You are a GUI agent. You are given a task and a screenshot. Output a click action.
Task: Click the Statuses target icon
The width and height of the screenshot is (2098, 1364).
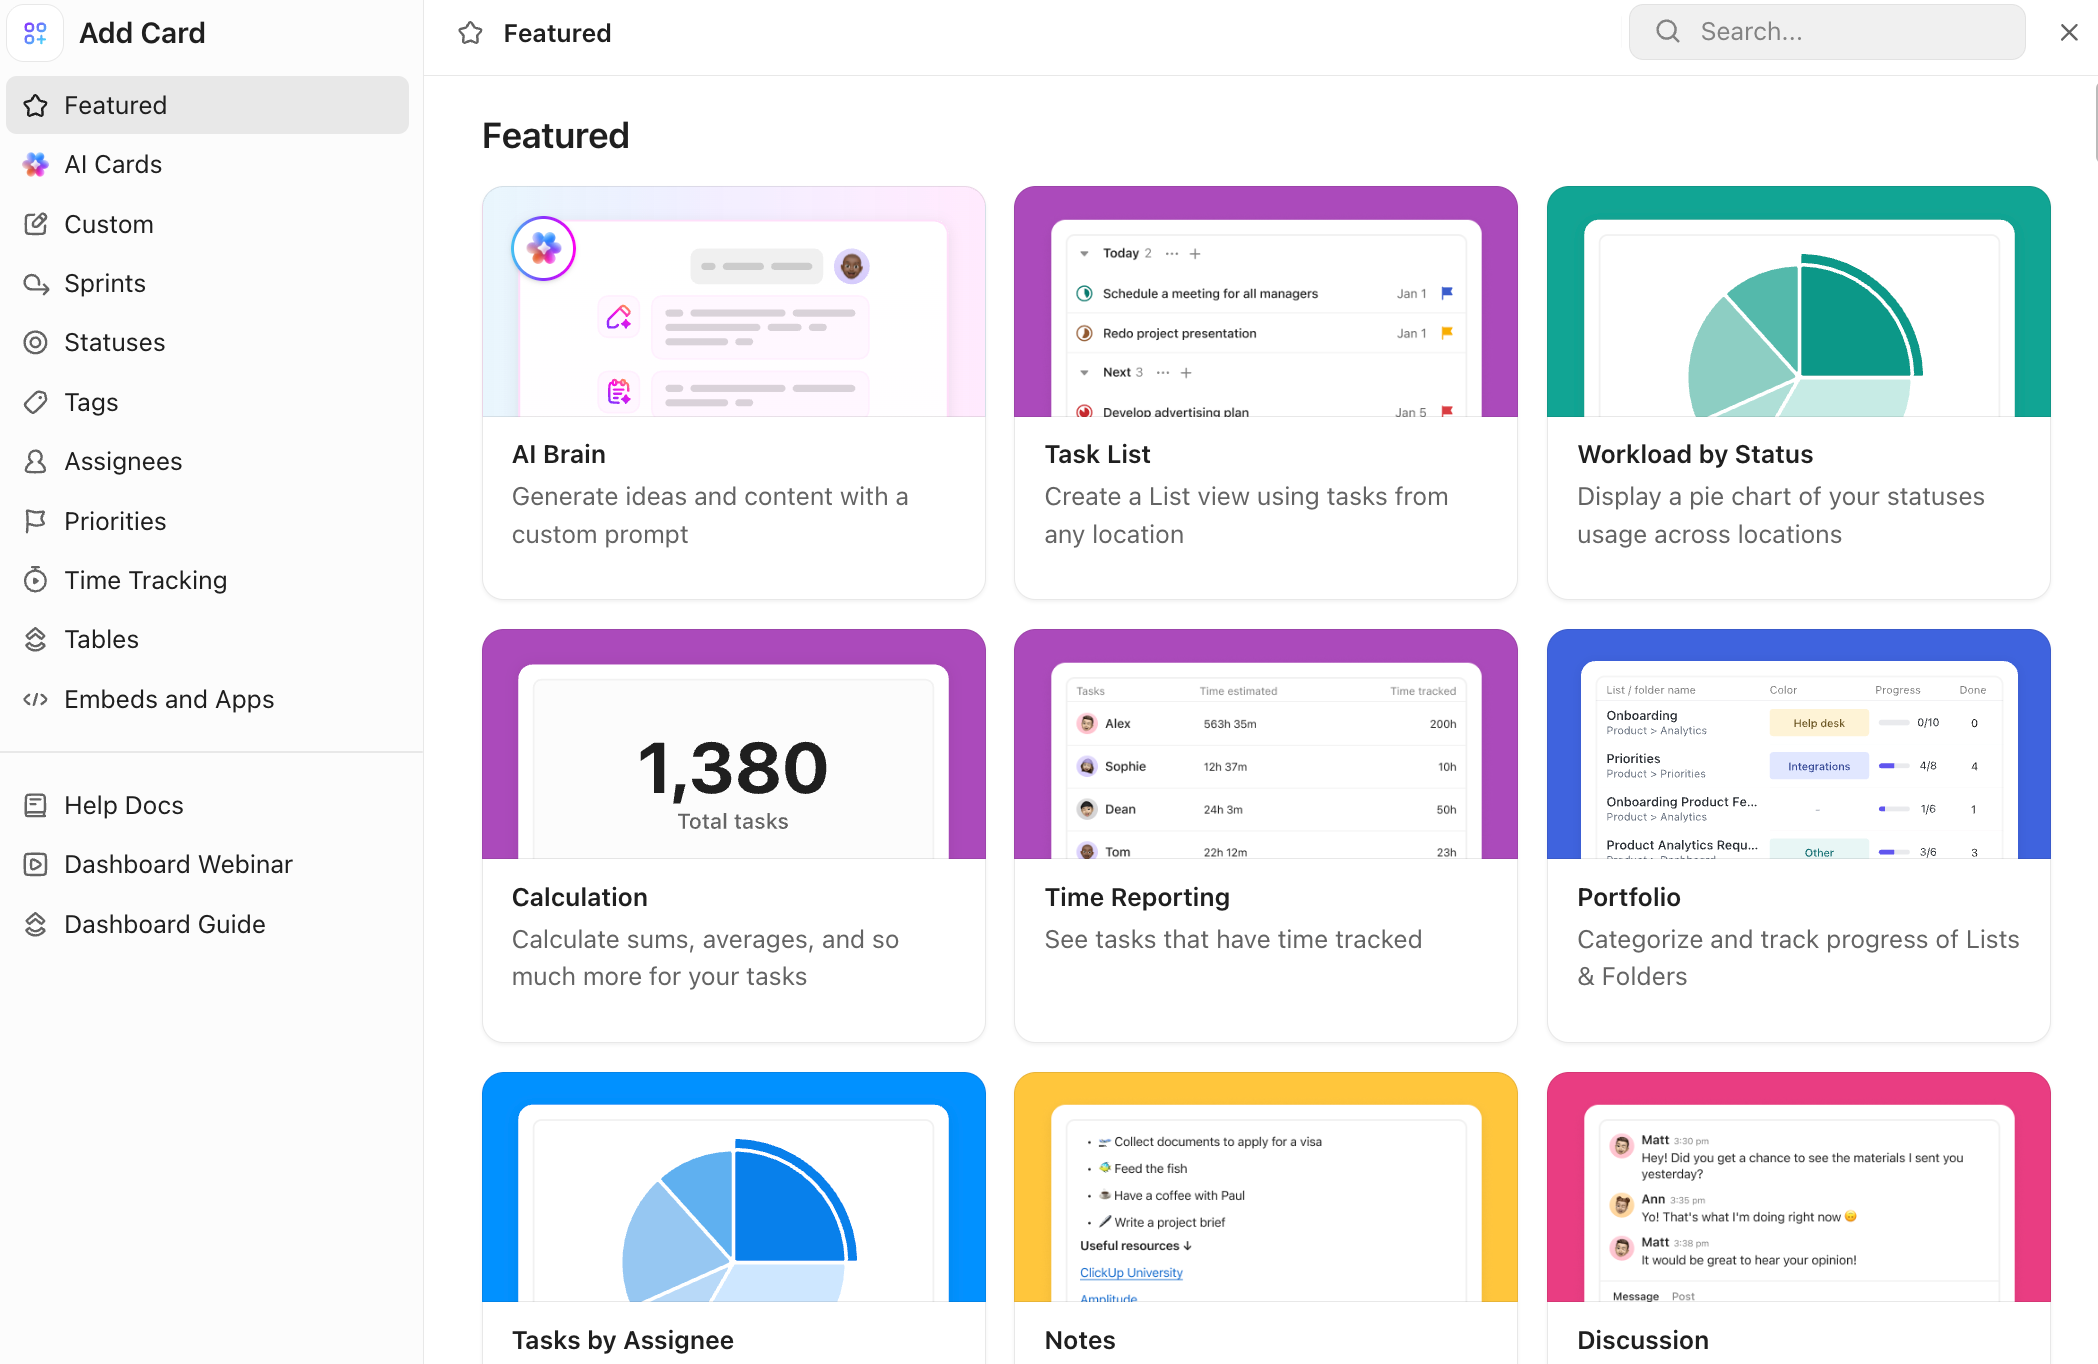tap(36, 342)
